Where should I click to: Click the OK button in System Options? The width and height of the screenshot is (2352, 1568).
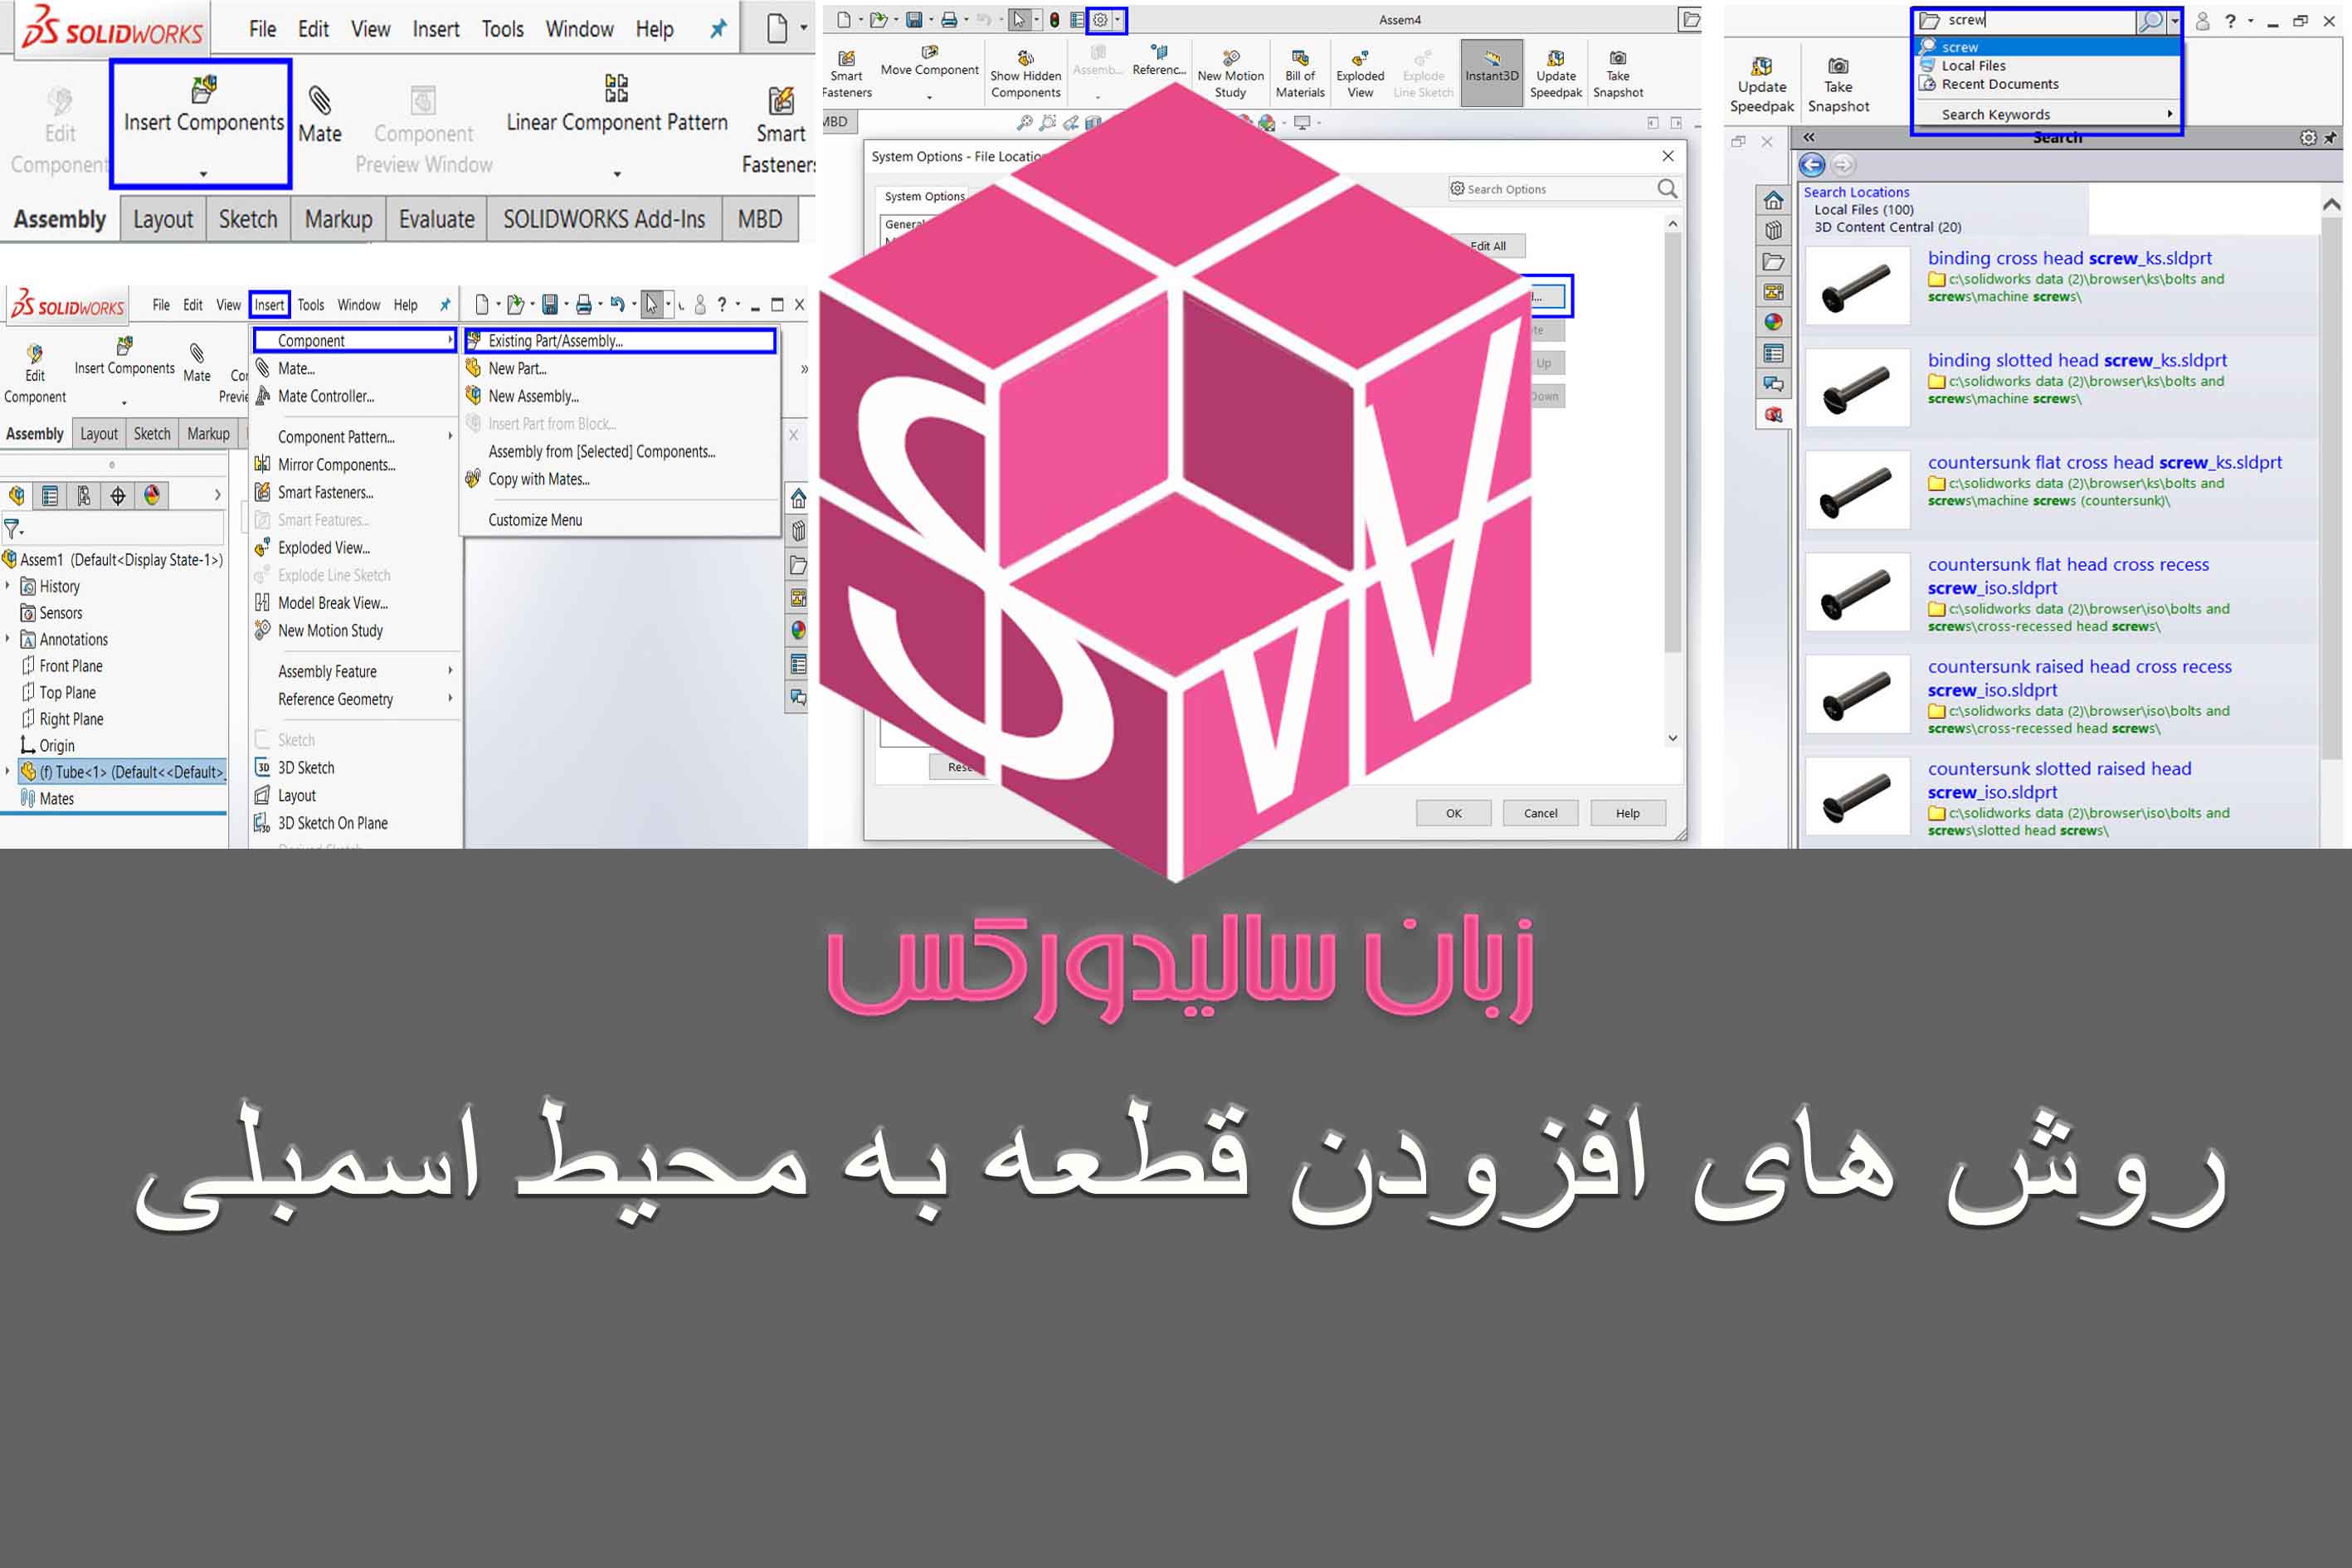pos(1451,812)
